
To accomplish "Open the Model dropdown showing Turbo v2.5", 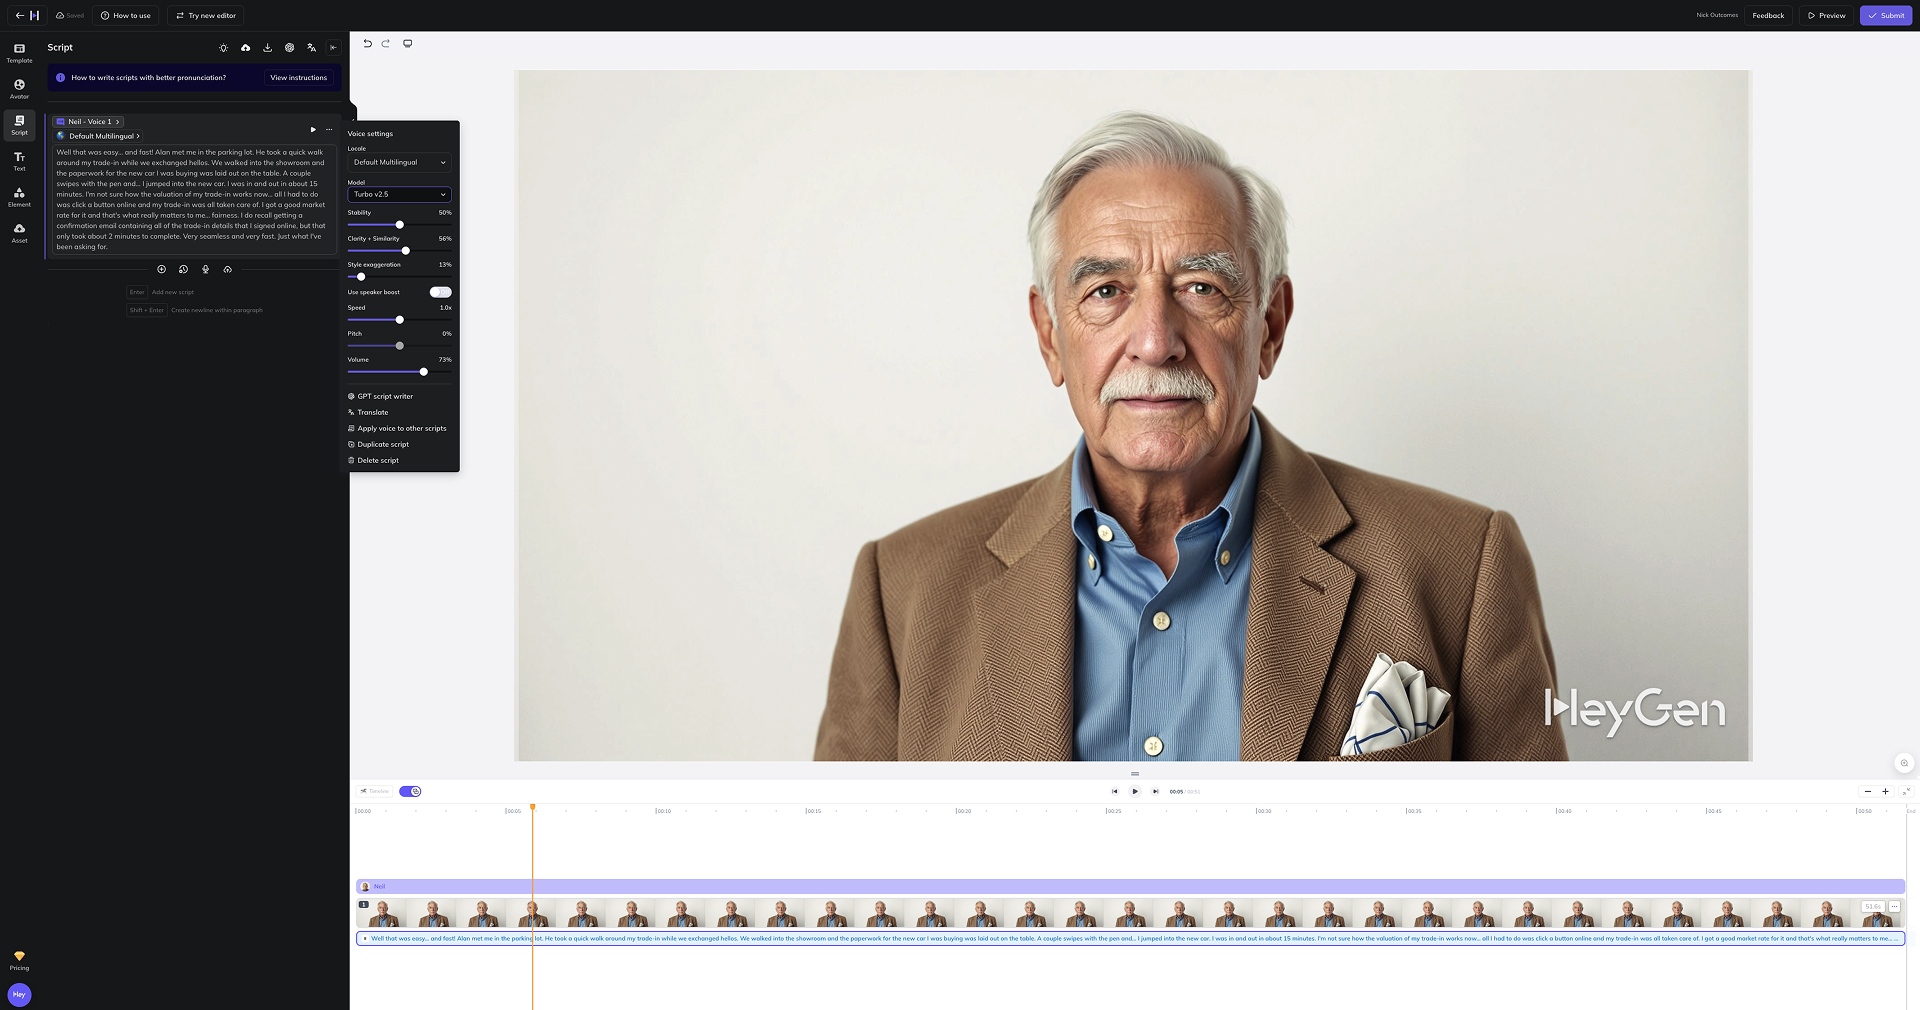I will pyautogui.click(x=399, y=194).
